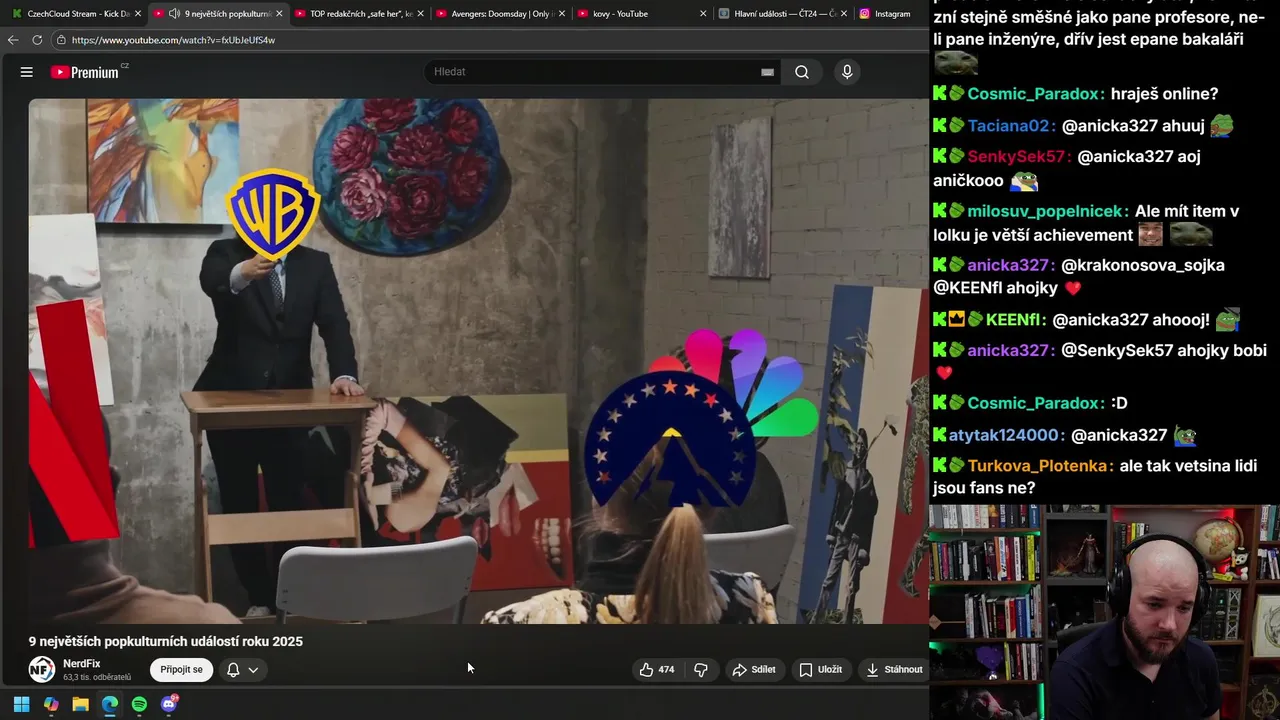1280x720 pixels.
Task: Close the Avengers: Doomsday tab
Action: click(x=562, y=14)
